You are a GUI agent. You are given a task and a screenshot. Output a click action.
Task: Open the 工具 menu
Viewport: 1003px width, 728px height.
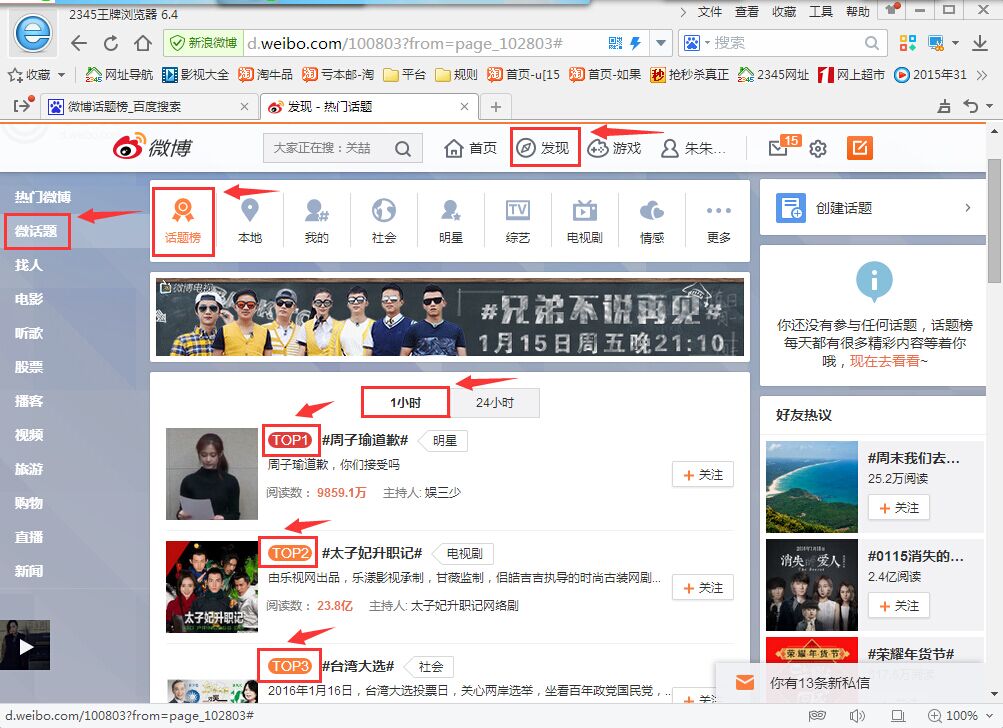821,12
